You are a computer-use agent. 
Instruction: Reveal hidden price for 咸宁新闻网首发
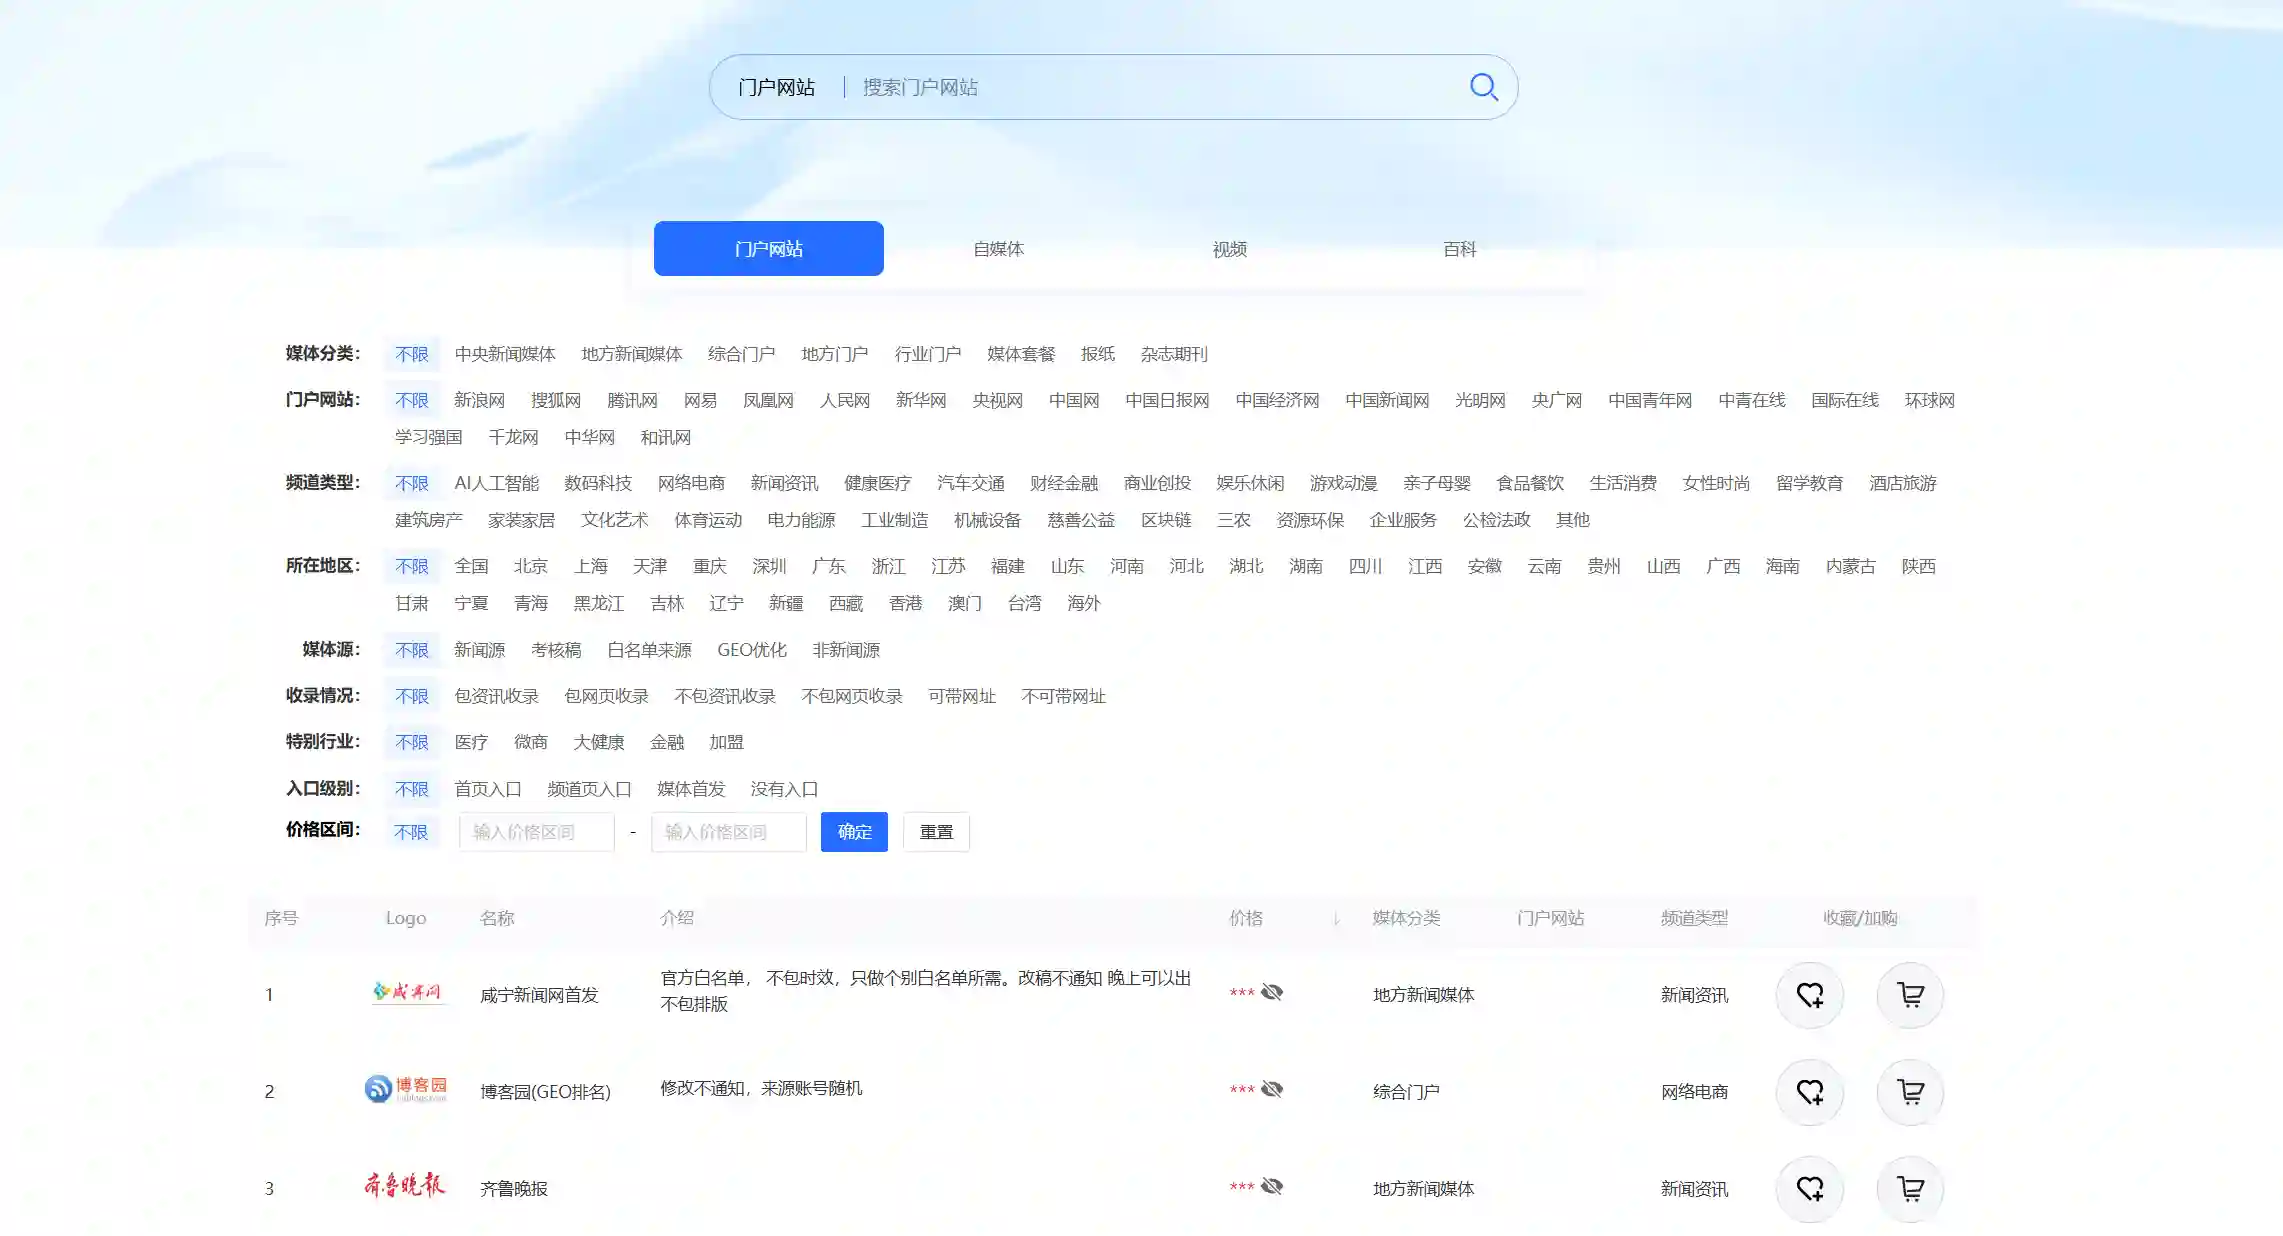pyautogui.click(x=1271, y=992)
